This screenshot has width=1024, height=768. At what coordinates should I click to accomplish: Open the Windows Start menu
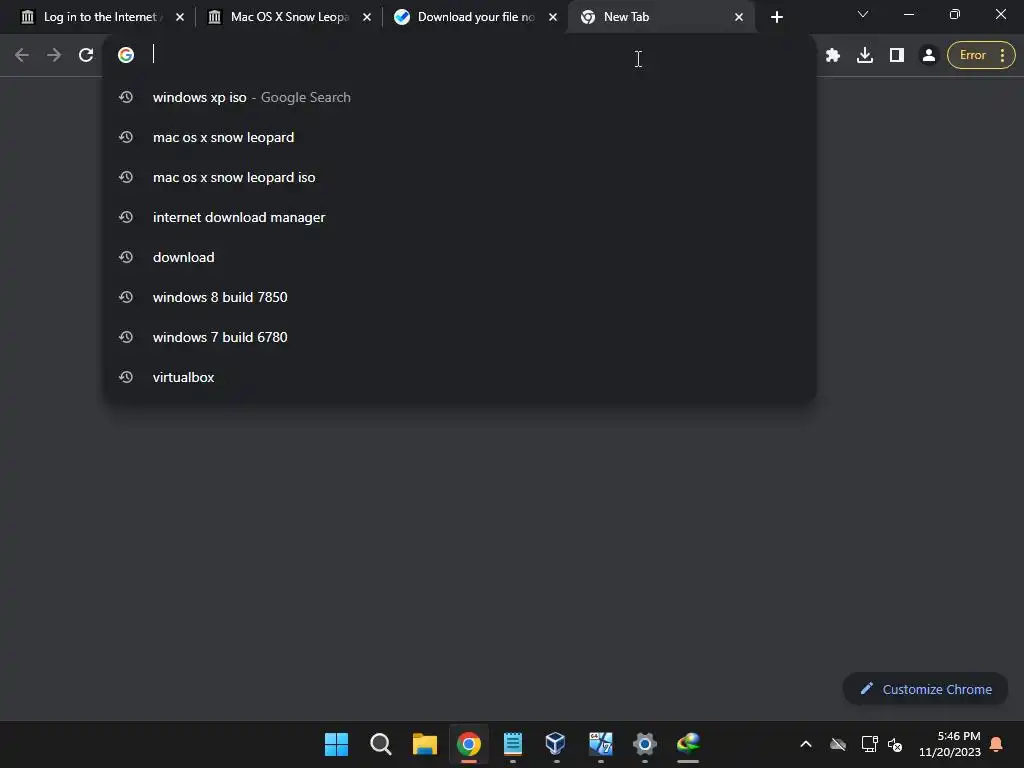(x=336, y=744)
